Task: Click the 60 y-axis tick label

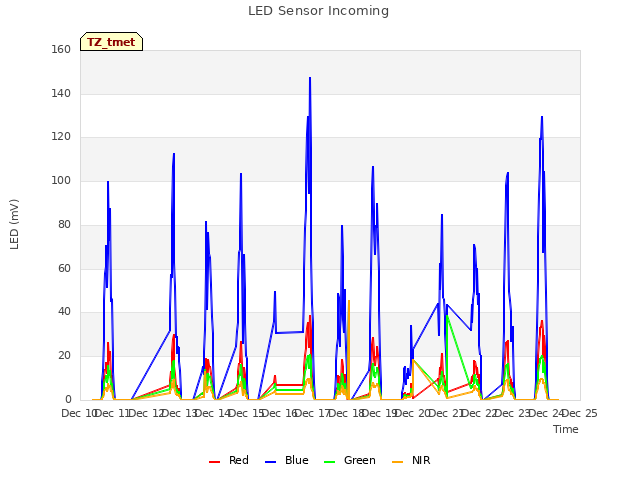Action: click(64, 269)
